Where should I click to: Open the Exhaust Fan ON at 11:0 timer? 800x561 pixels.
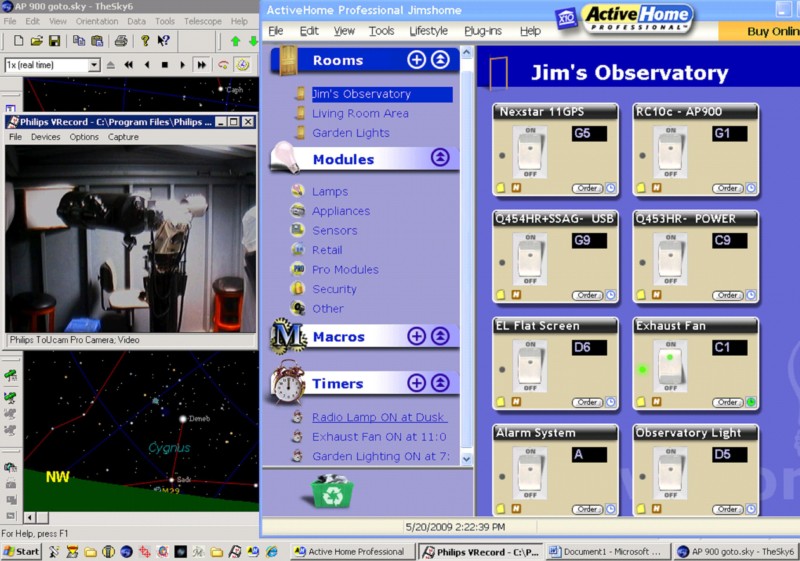[379, 437]
